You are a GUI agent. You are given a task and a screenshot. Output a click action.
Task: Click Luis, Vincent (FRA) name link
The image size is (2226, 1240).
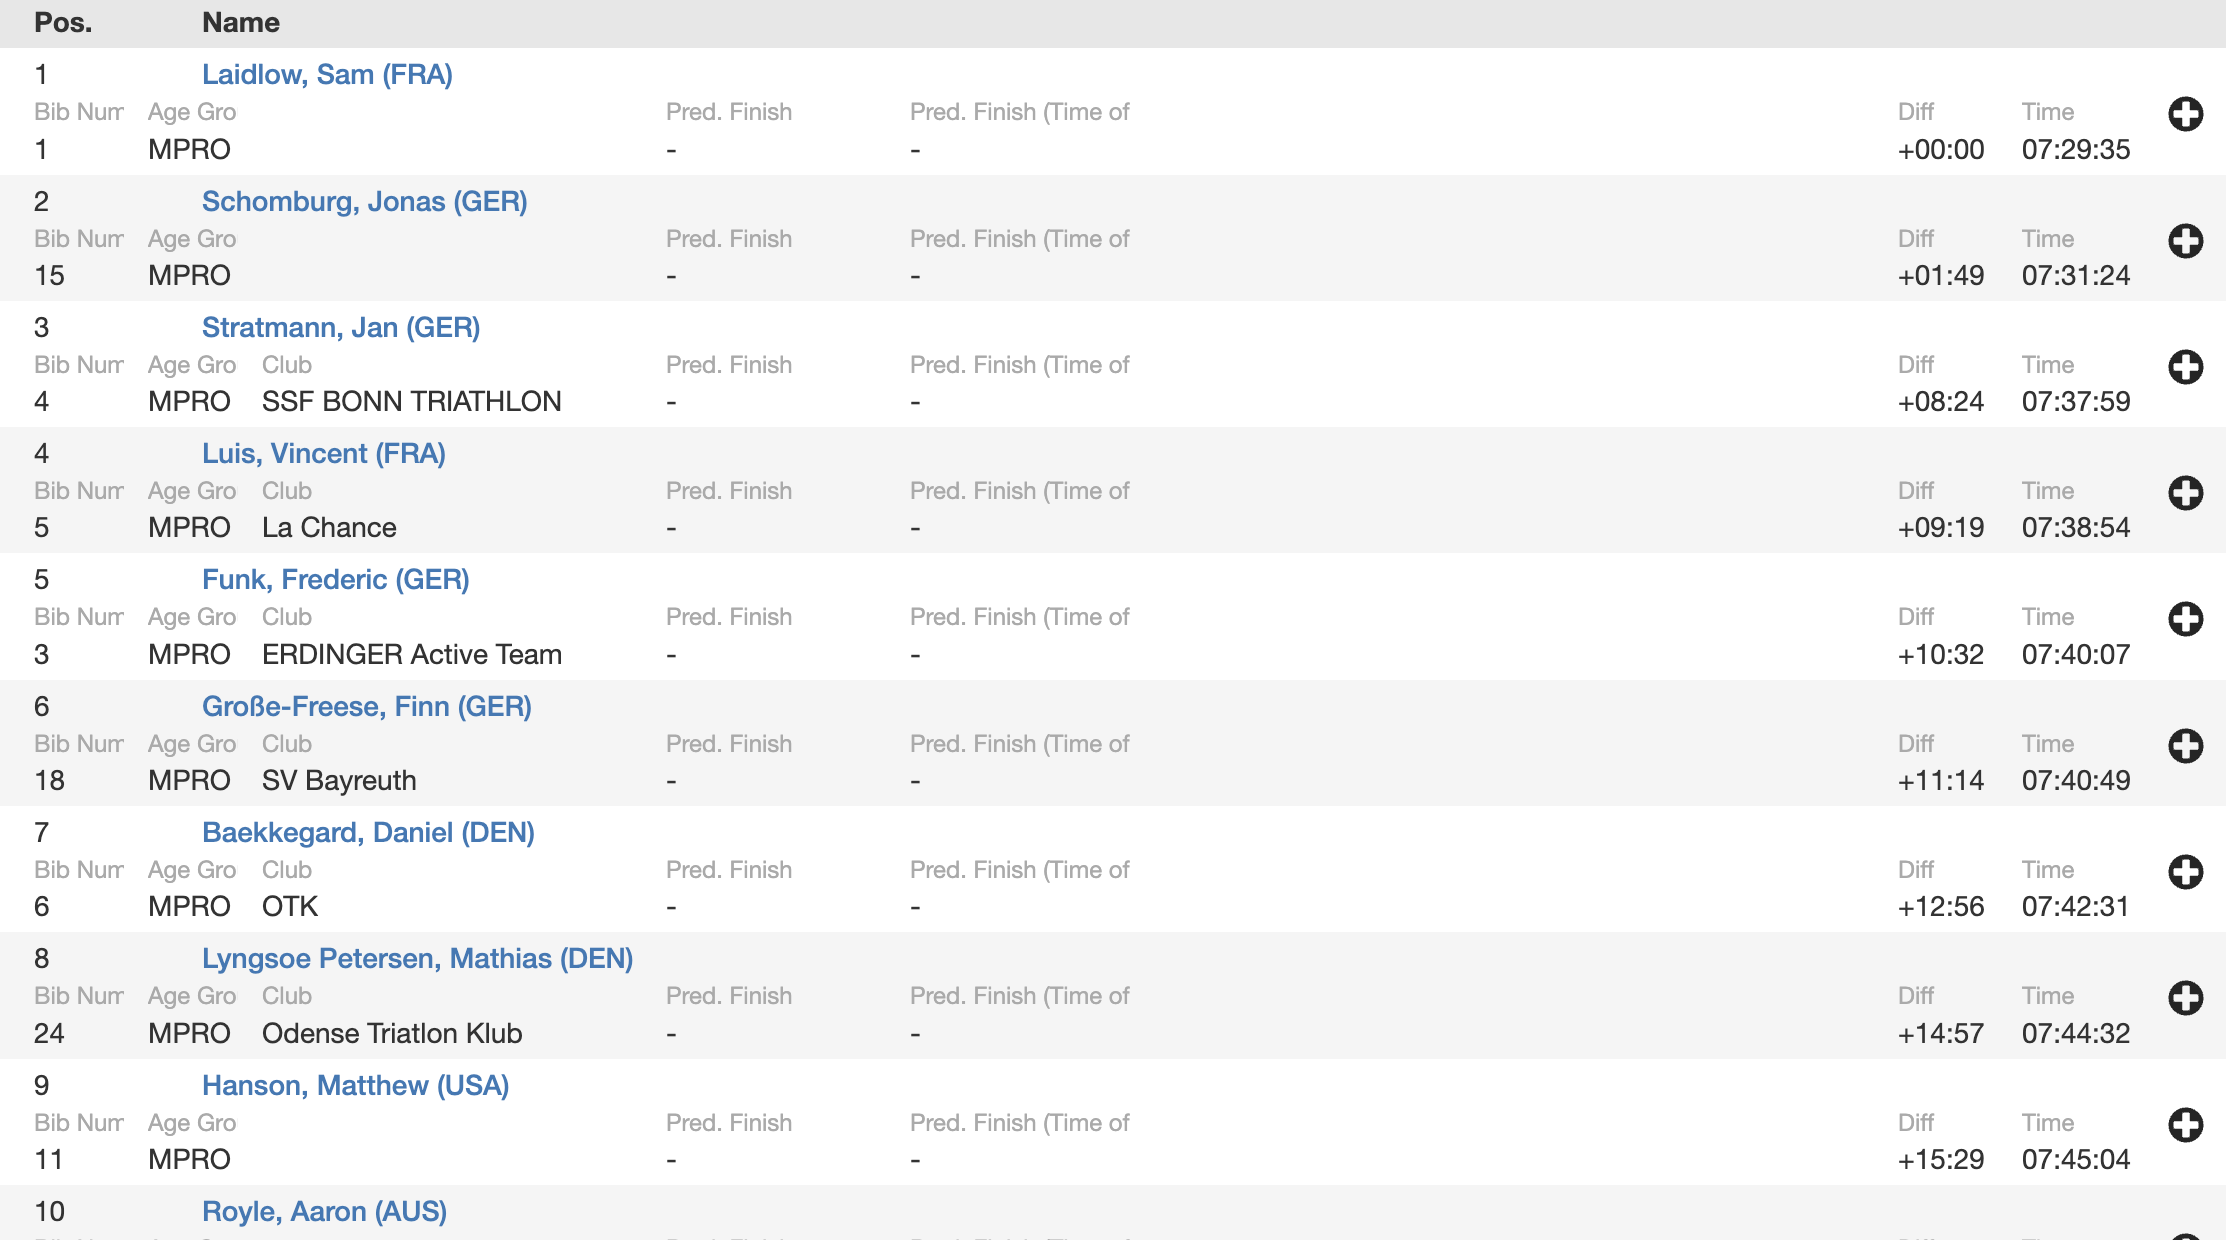pyautogui.click(x=323, y=454)
